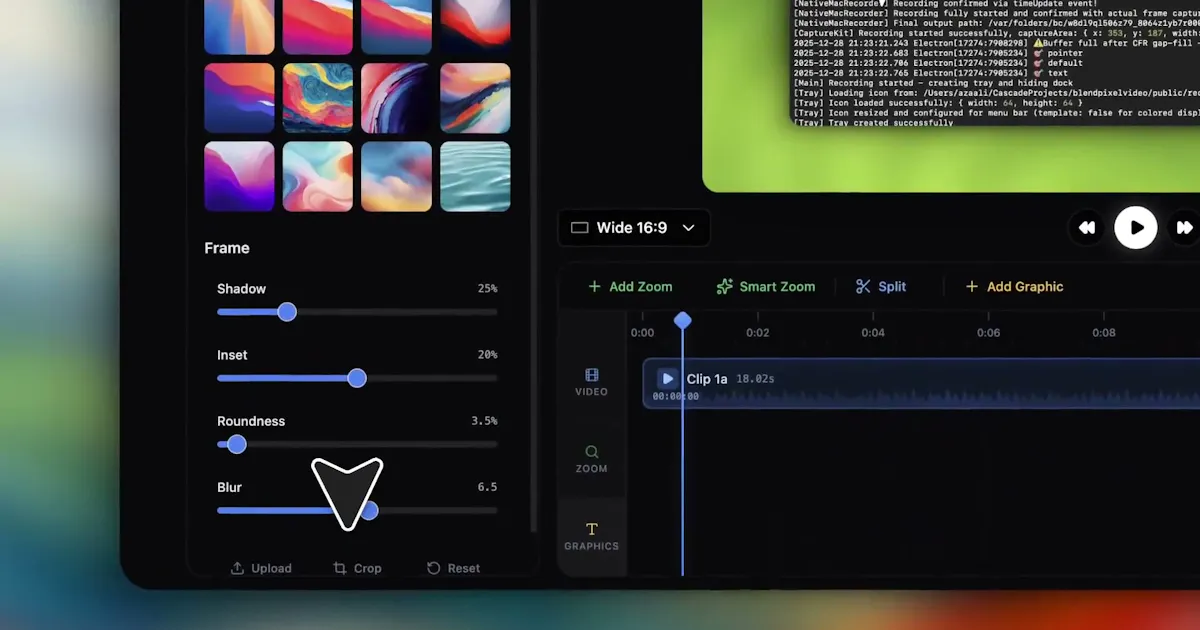Image resolution: width=1200 pixels, height=630 pixels.
Task: Click the blue playhead diamond marker
Action: 683,320
